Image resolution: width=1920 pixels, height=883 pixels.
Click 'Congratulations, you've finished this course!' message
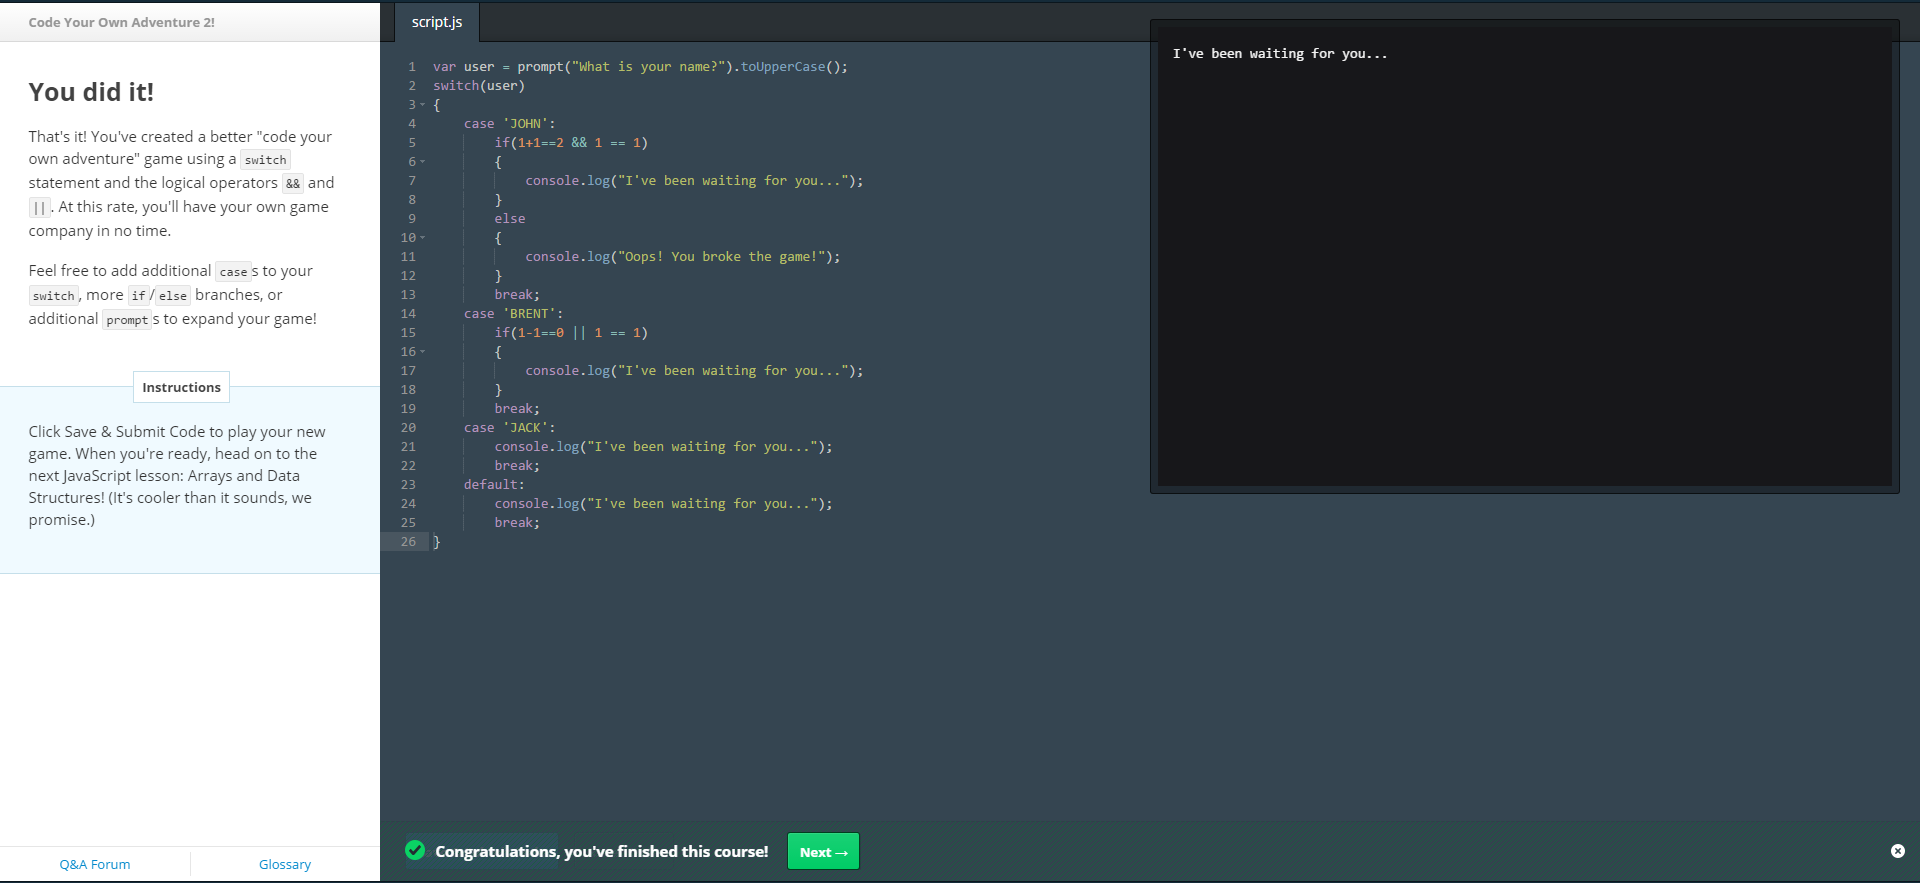(602, 852)
